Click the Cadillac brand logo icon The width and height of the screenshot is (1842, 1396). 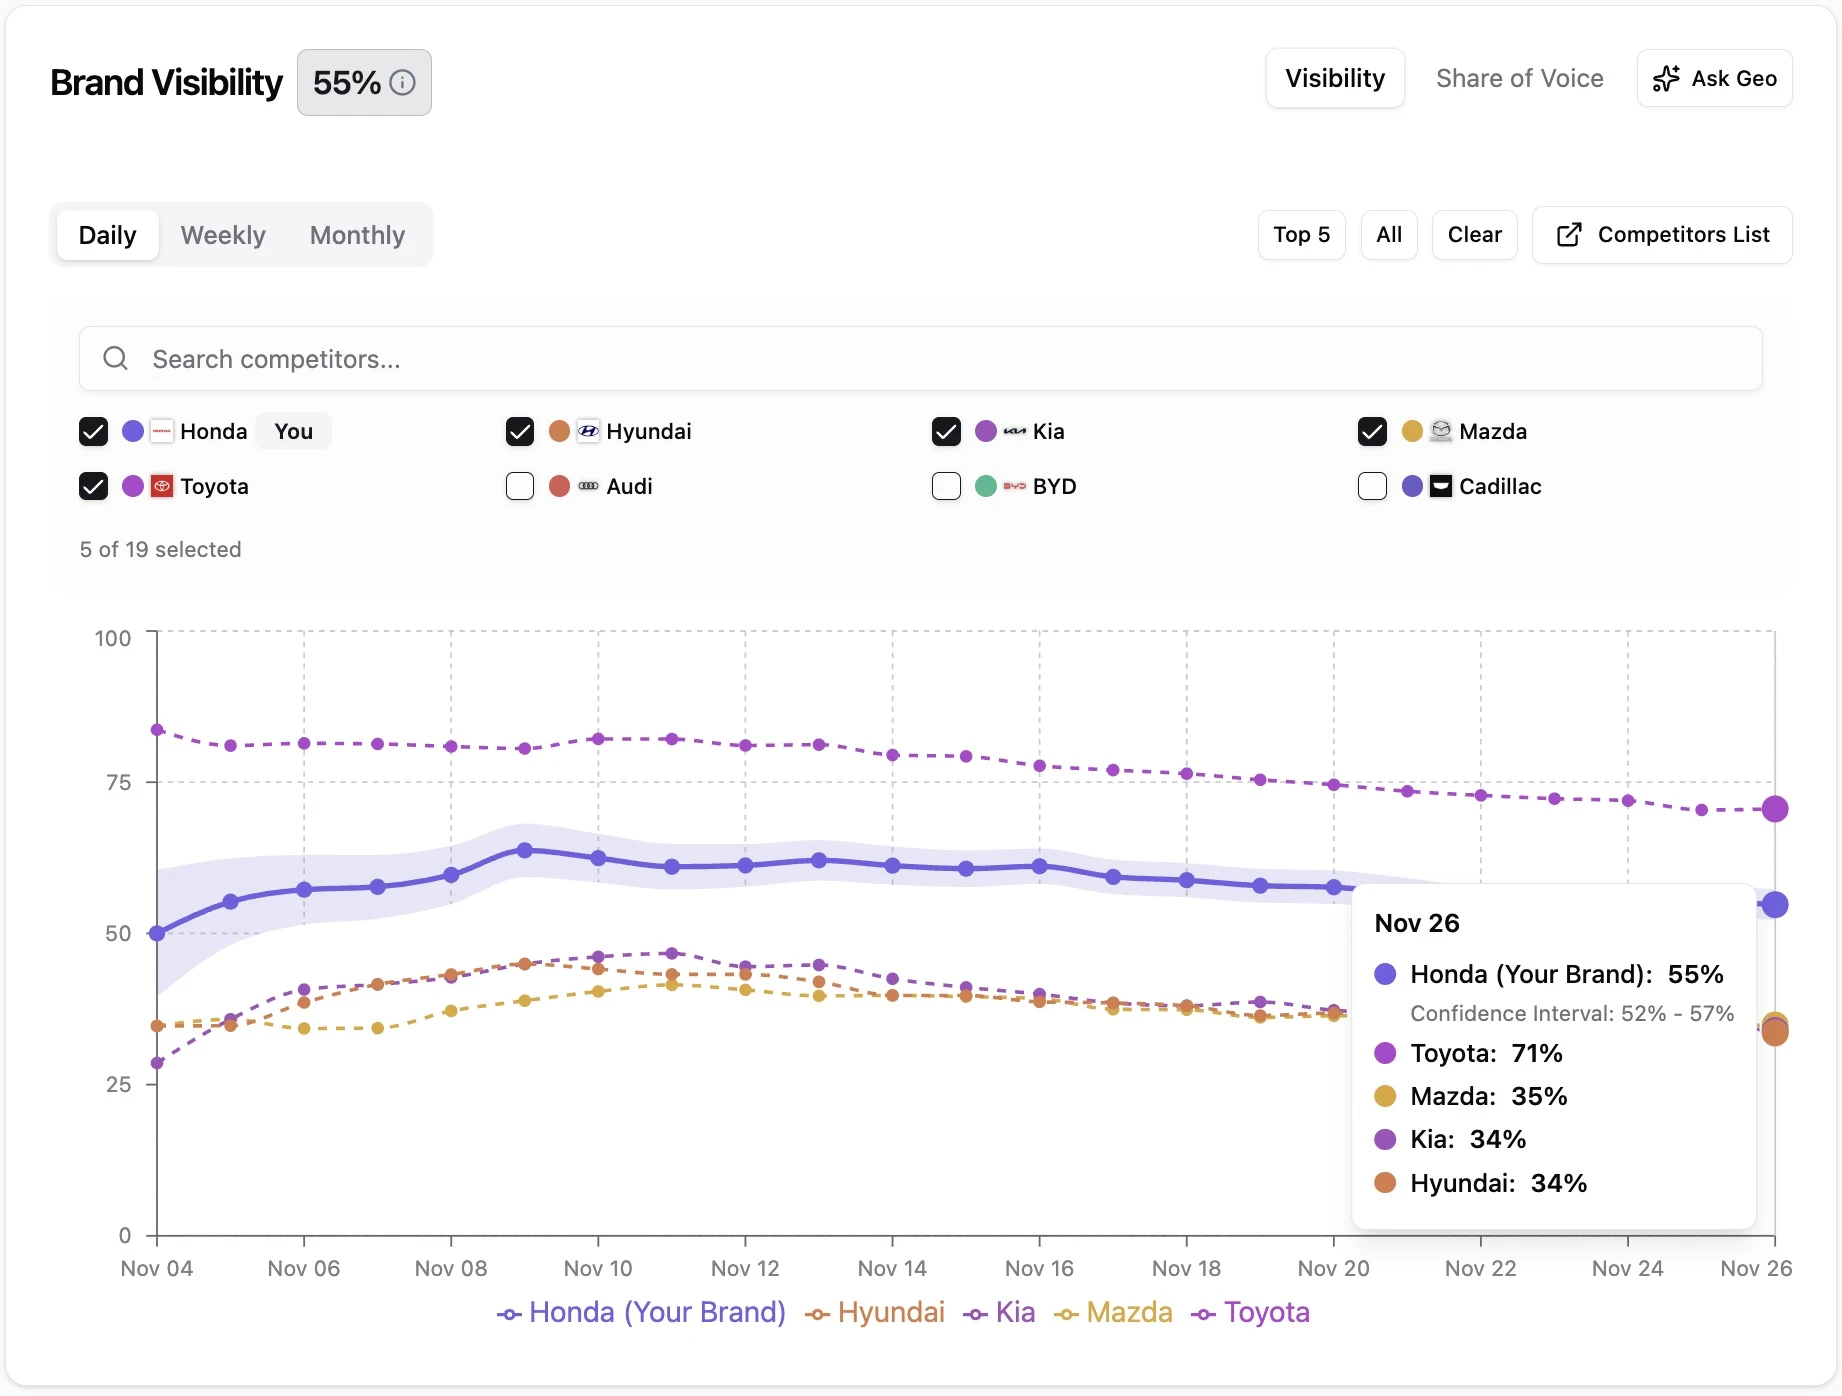[1441, 486]
